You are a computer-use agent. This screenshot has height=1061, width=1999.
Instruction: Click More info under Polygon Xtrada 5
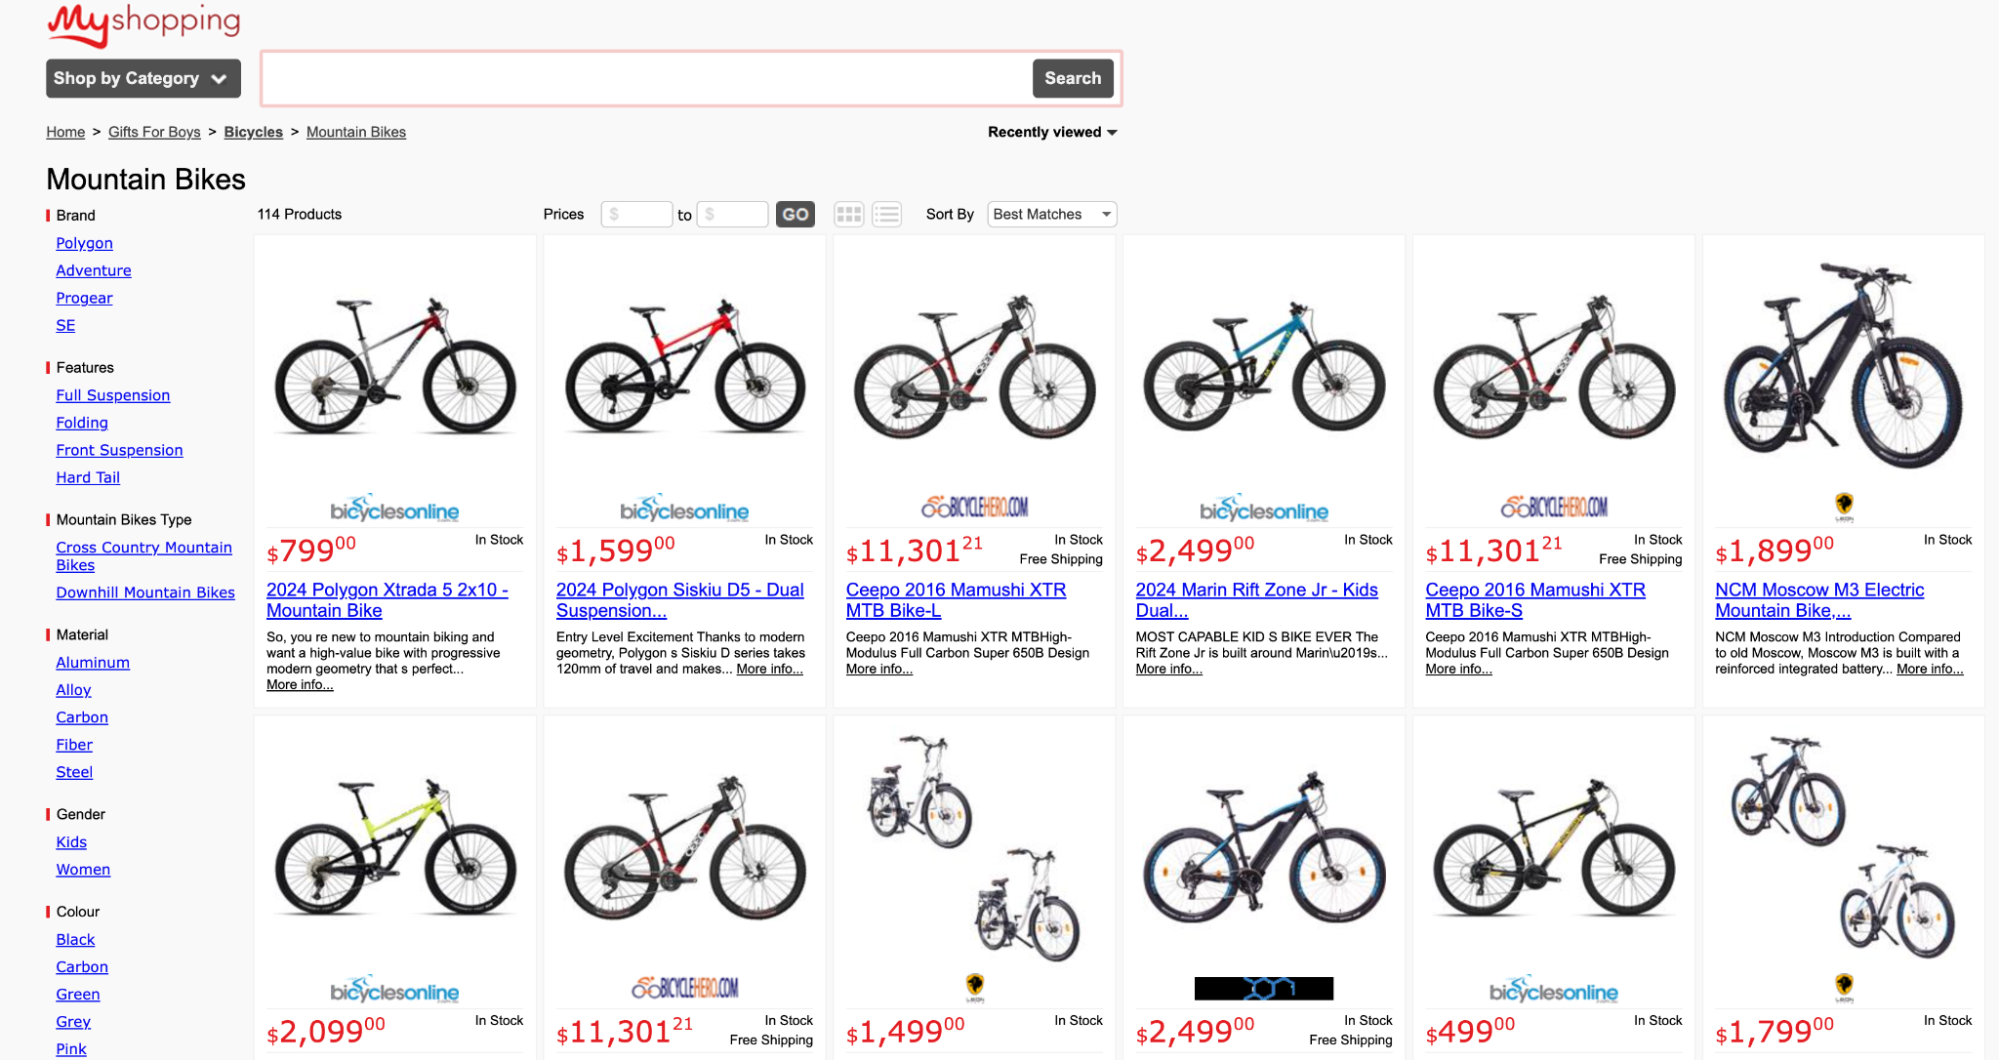[300, 685]
